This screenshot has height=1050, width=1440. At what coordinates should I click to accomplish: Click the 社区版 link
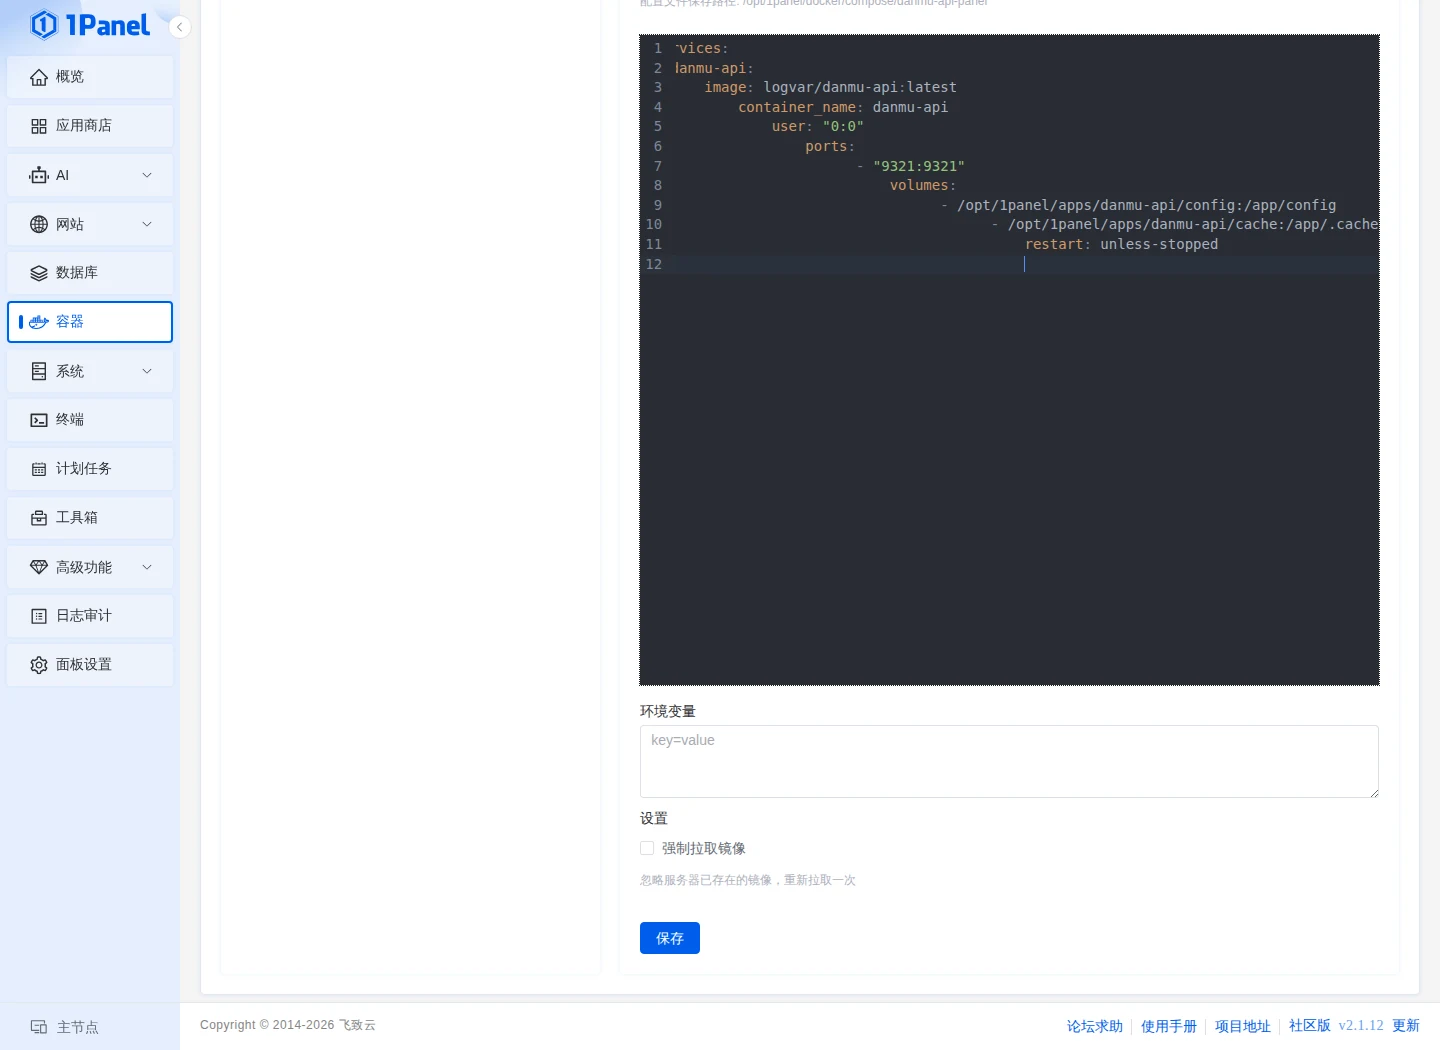[x=1310, y=1025]
